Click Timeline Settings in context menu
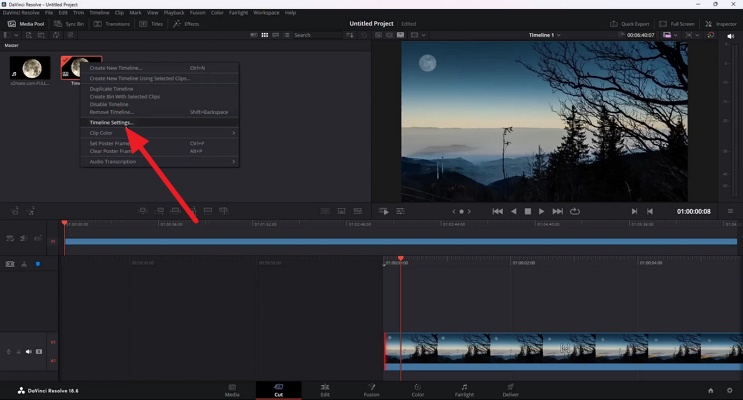The height and width of the screenshot is (400, 743). click(x=111, y=123)
